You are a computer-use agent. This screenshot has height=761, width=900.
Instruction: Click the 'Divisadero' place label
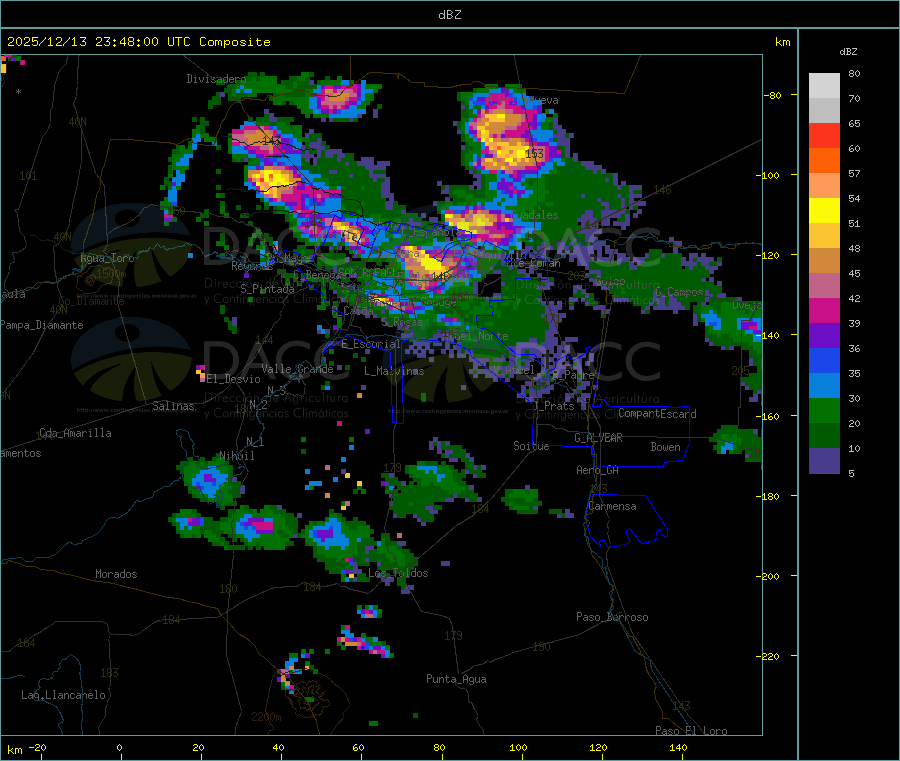coord(216,79)
